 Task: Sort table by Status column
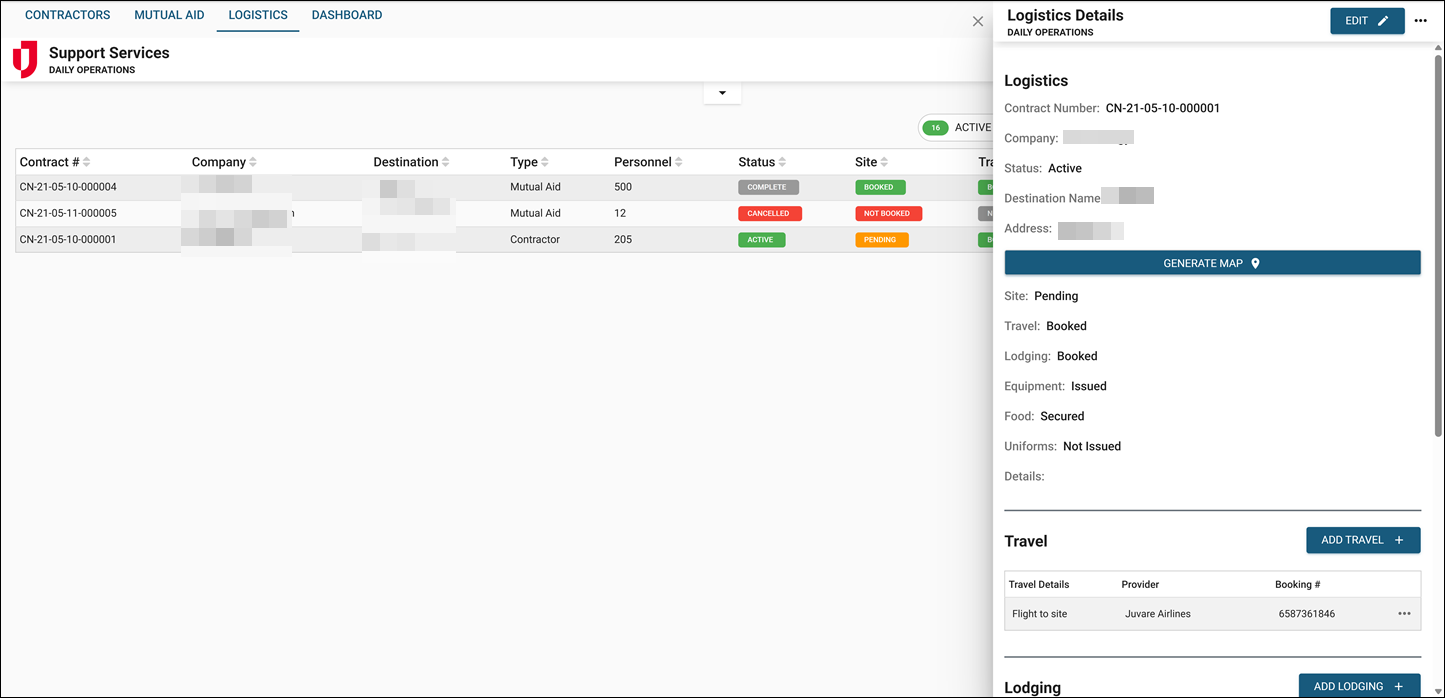764,162
